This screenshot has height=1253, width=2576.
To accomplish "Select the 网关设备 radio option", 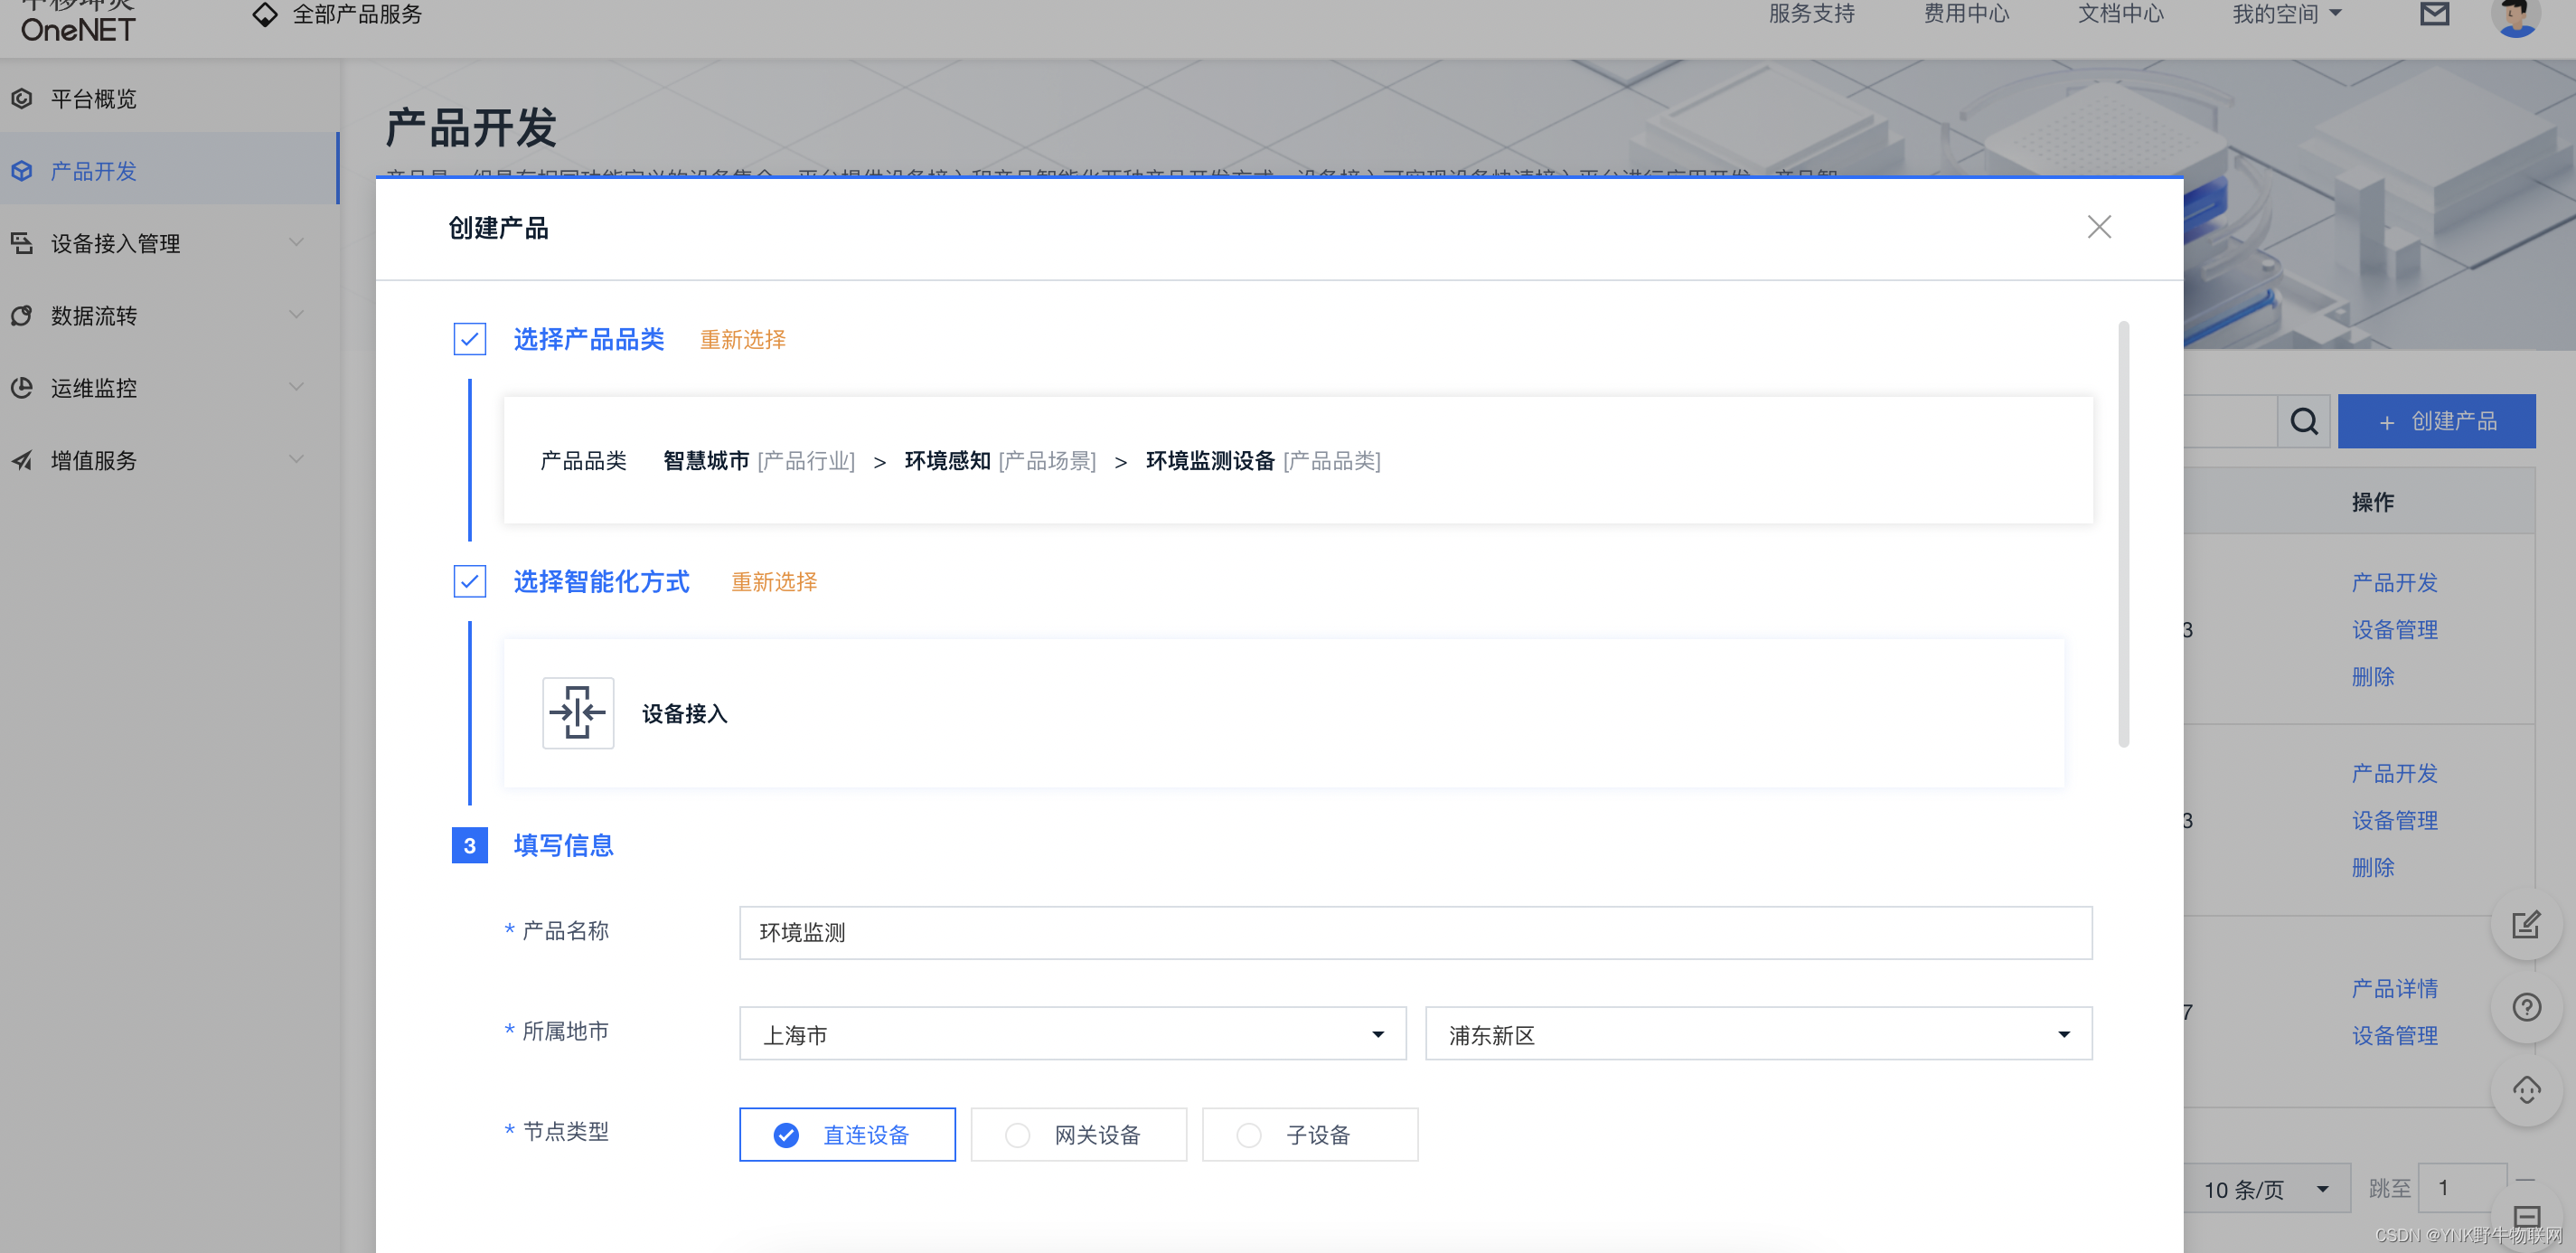I will coord(1078,1135).
